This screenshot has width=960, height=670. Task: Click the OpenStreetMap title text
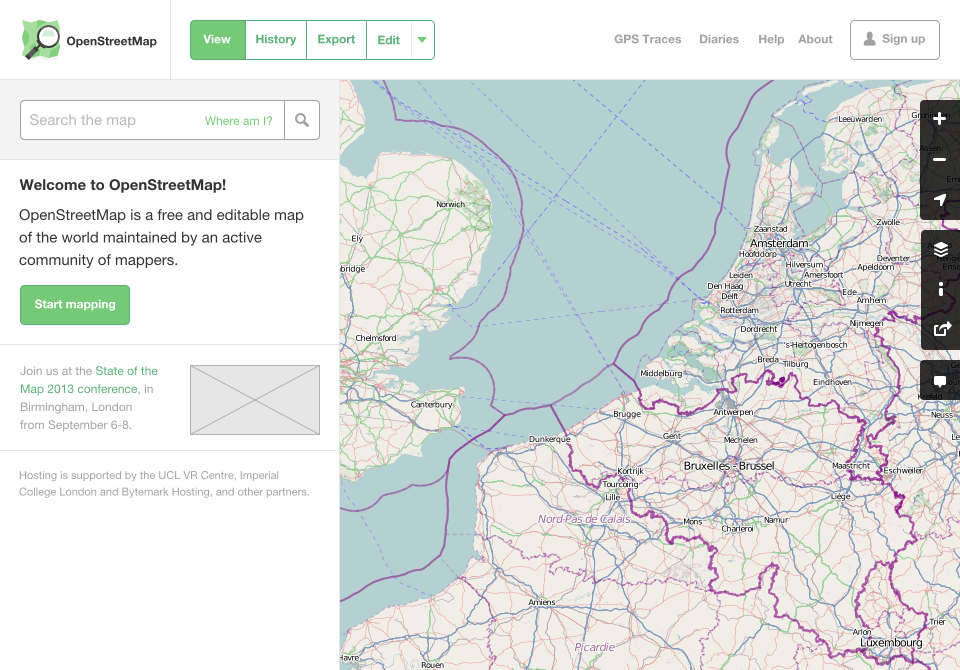[x=111, y=41]
